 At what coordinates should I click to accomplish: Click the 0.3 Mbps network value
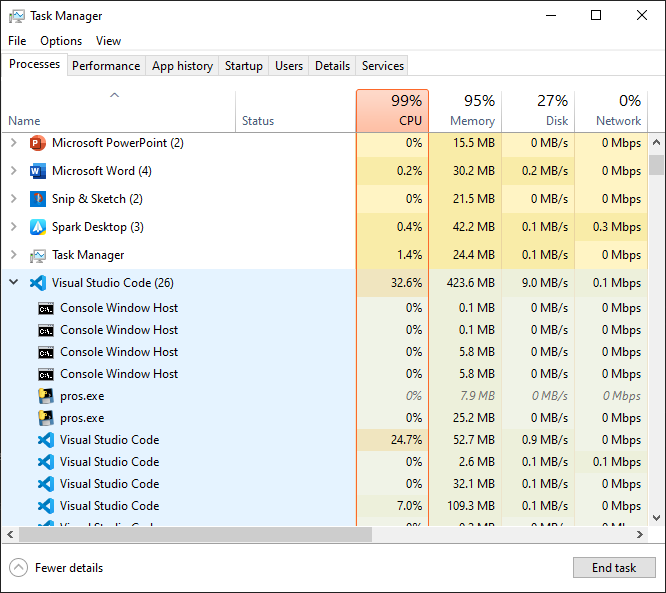click(x=617, y=227)
